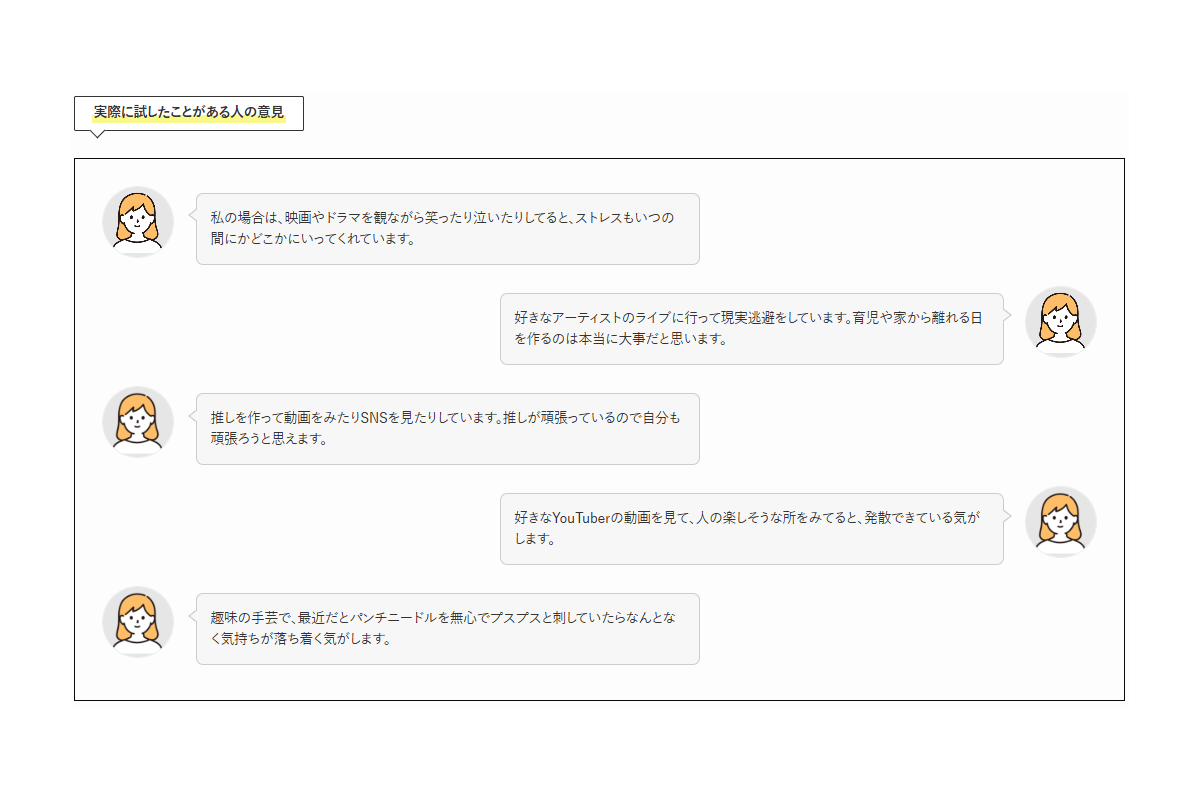Click the phrase 映画やドラマ in the first comment
The height and width of the screenshot is (800, 1200).
point(322,218)
